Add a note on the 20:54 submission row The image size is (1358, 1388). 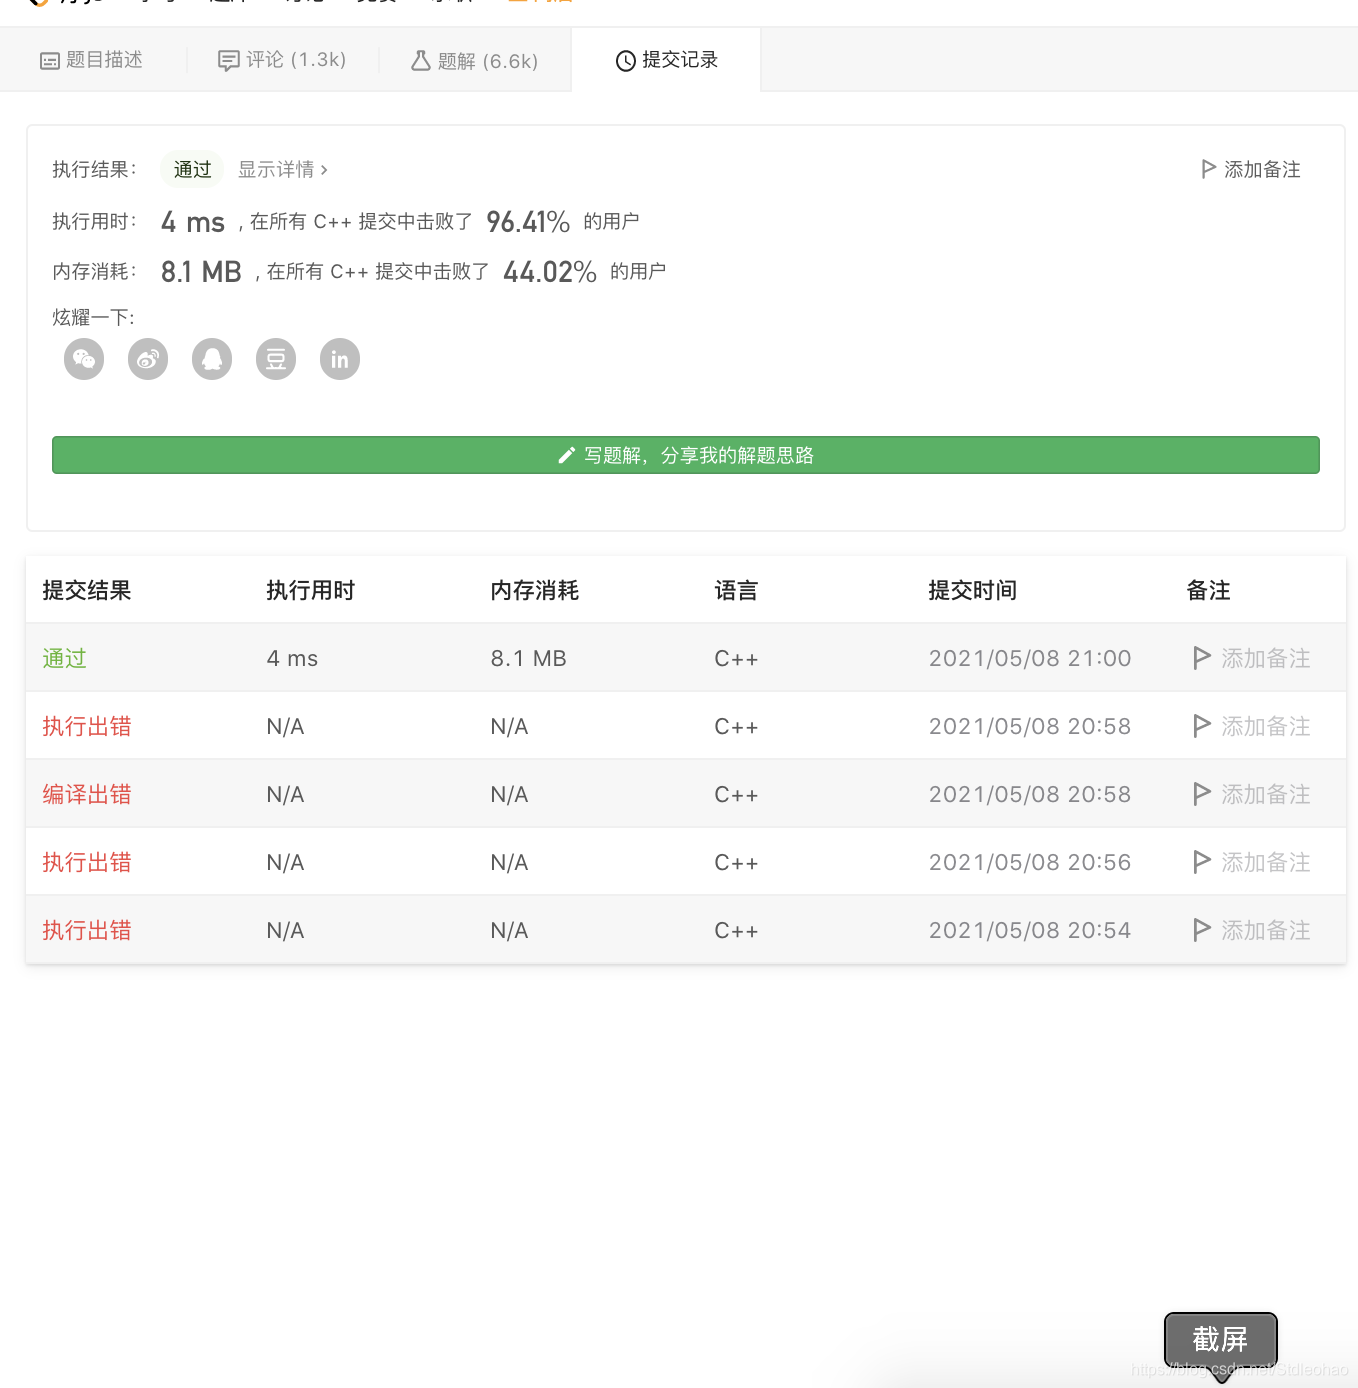pyautogui.click(x=1265, y=930)
